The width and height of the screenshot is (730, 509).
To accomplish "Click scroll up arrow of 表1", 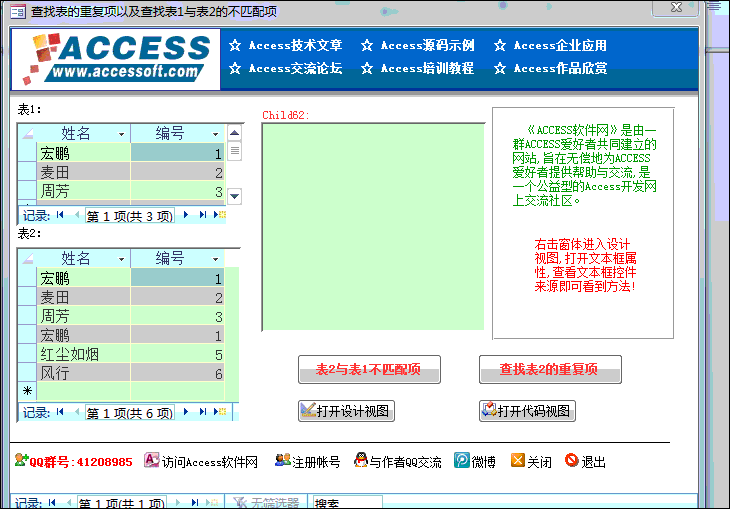I will (235, 133).
